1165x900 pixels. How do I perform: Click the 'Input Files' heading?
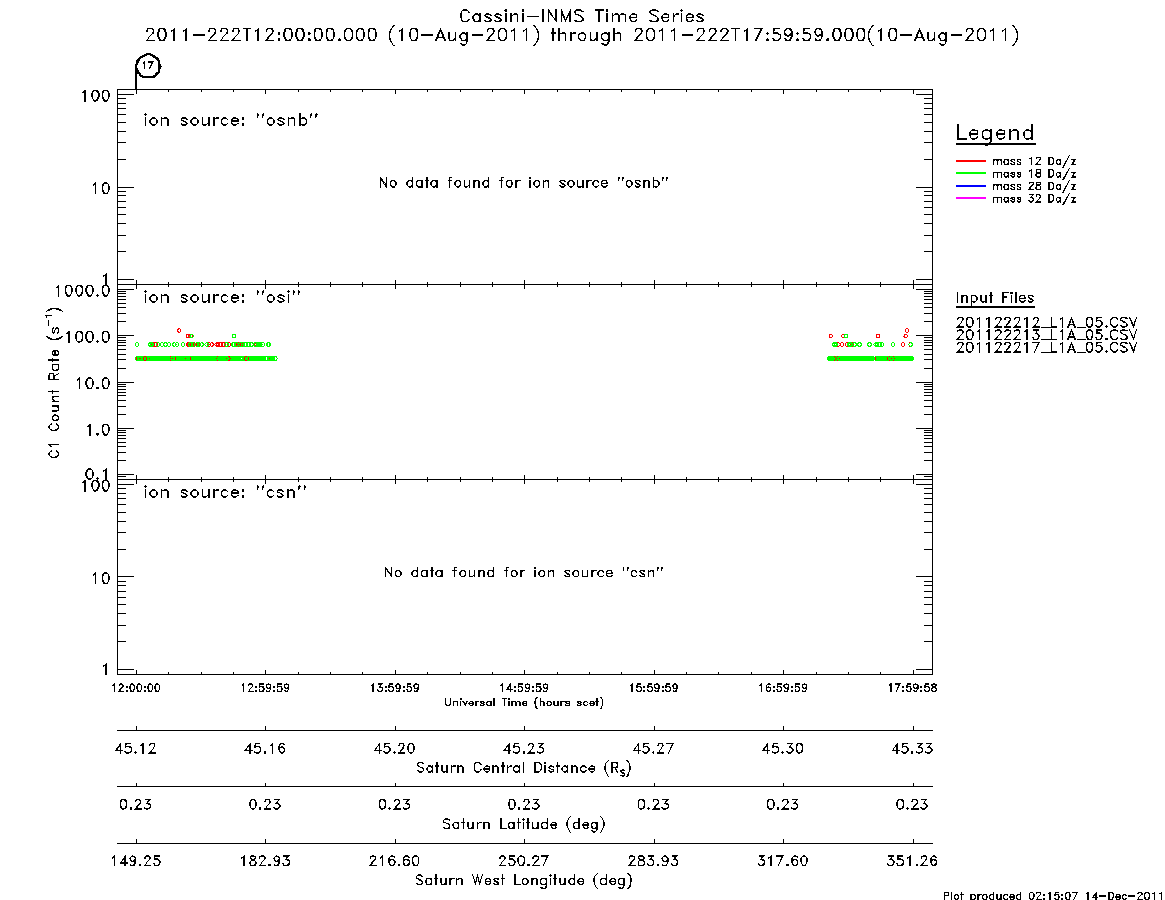point(995,298)
